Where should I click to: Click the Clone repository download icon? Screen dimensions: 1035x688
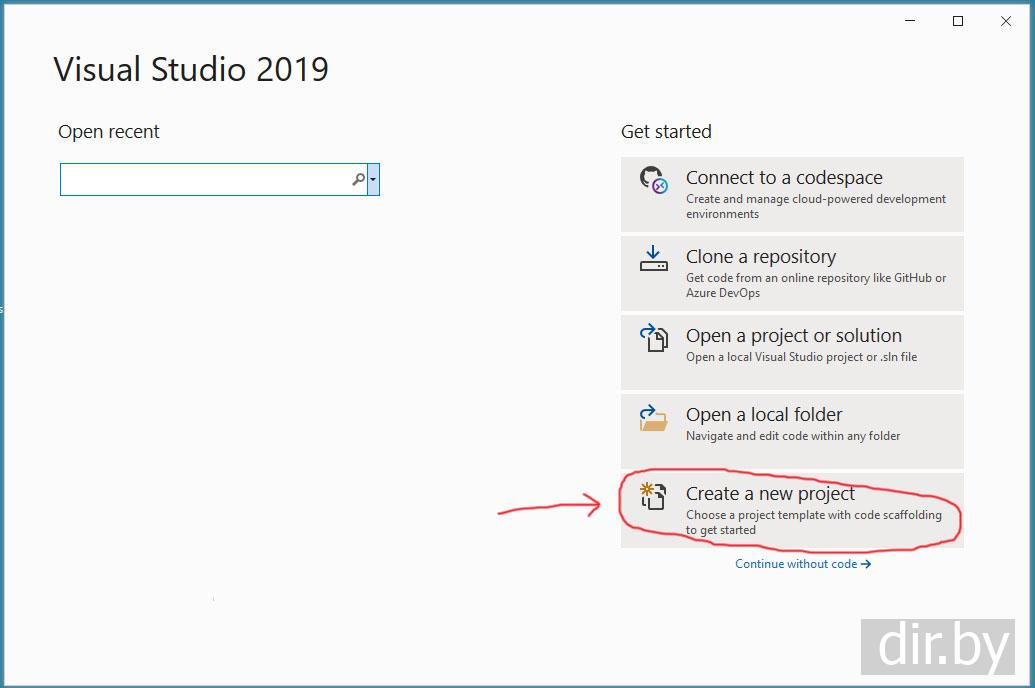[x=653, y=258]
